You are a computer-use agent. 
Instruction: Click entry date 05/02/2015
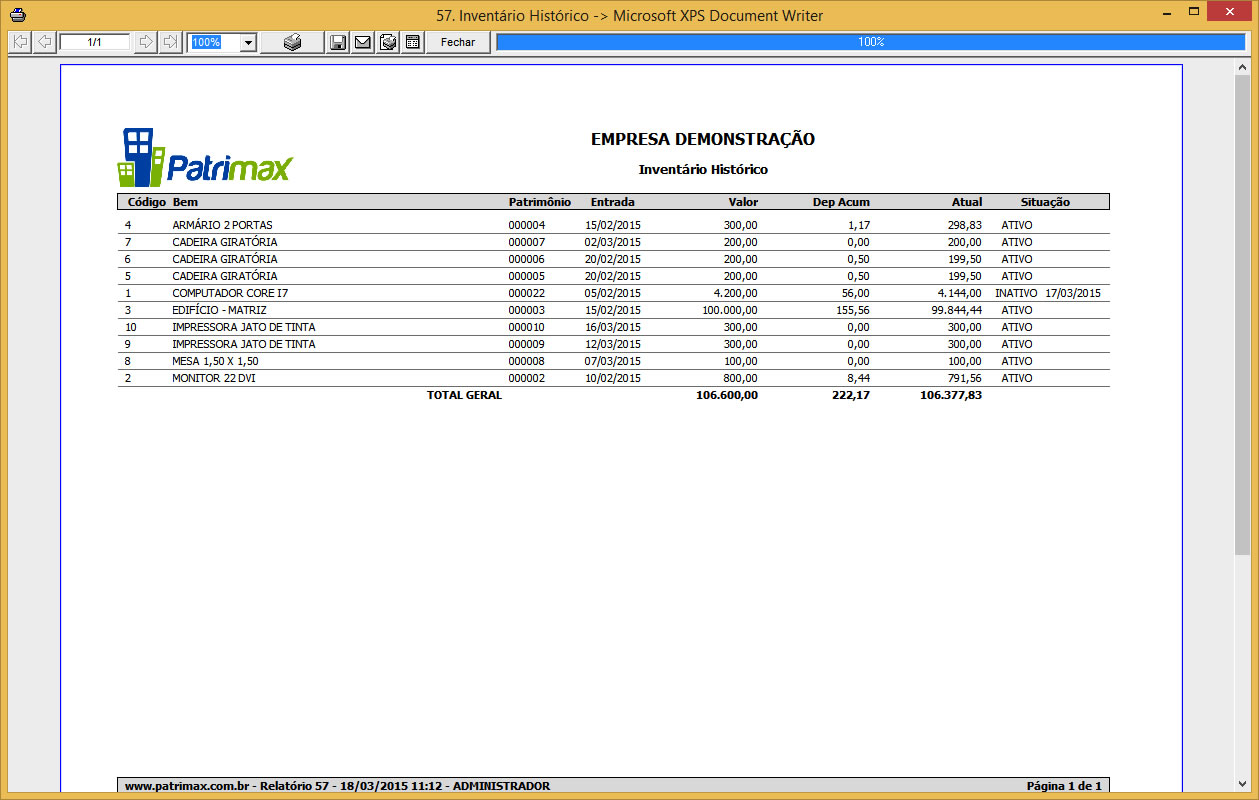(x=613, y=293)
